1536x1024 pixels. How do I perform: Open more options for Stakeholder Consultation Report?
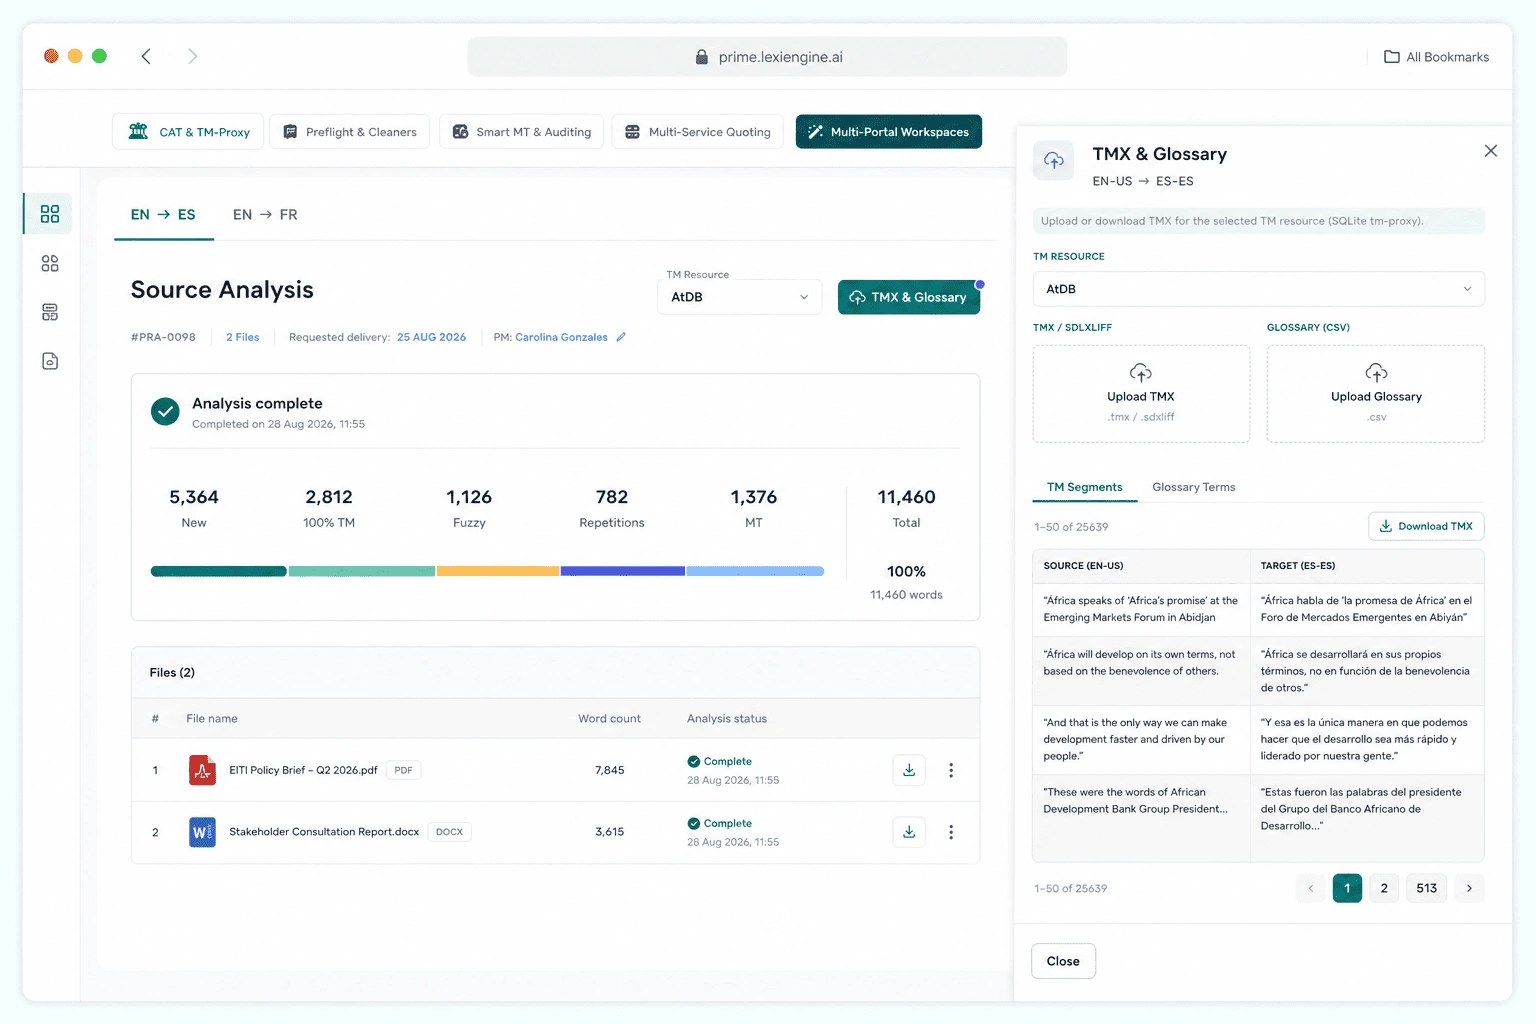[x=951, y=832]
